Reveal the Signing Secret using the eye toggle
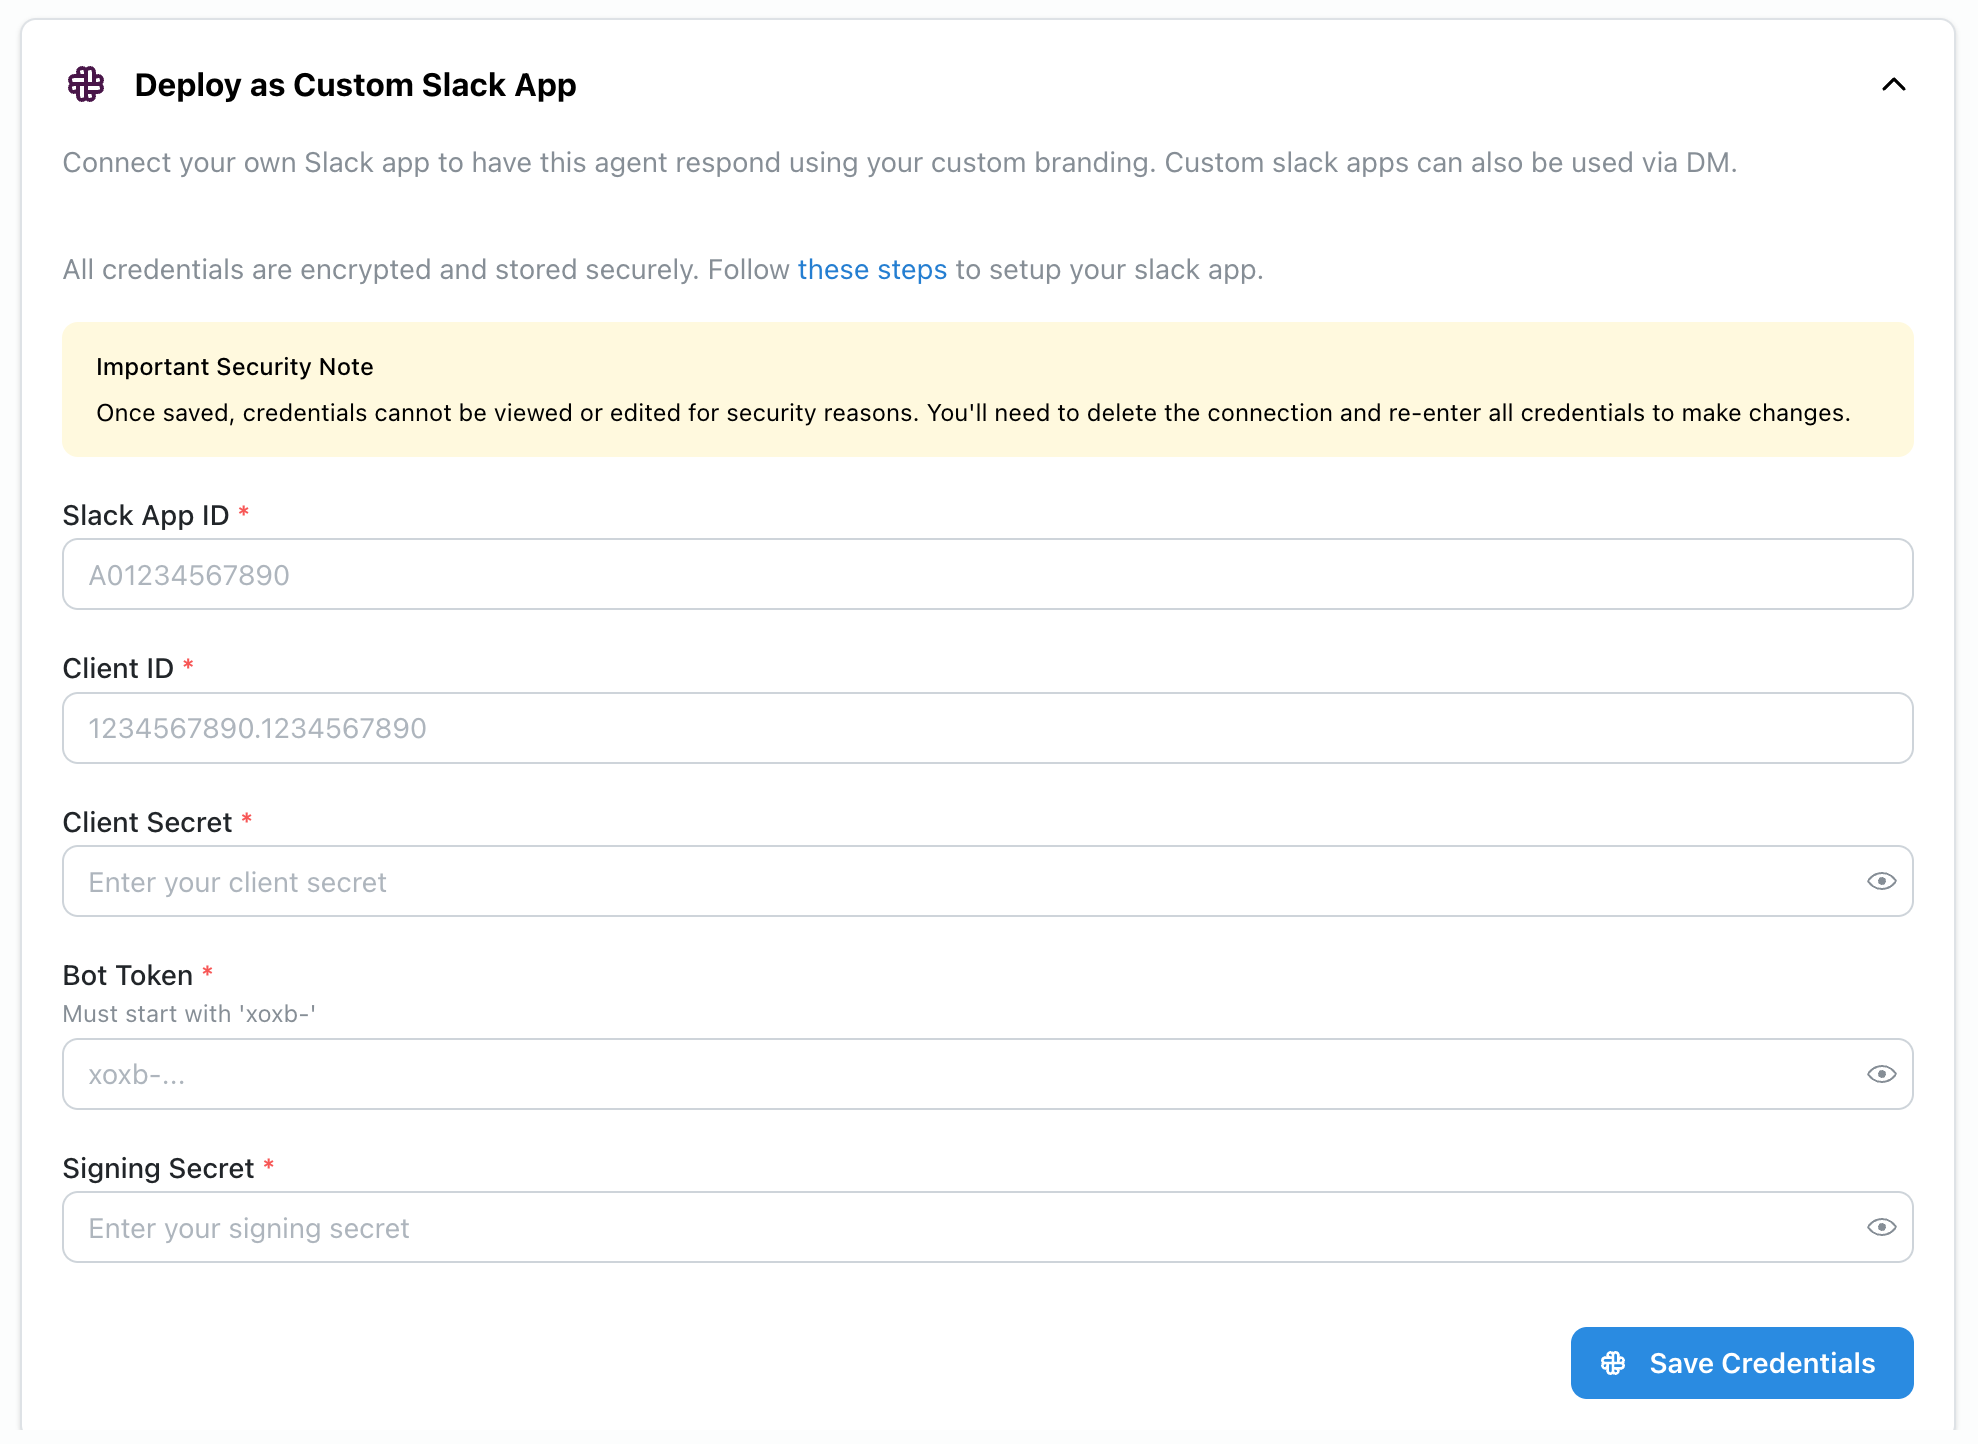This screenshot has width=1978, height=1444. [x=1881, y=1227]
